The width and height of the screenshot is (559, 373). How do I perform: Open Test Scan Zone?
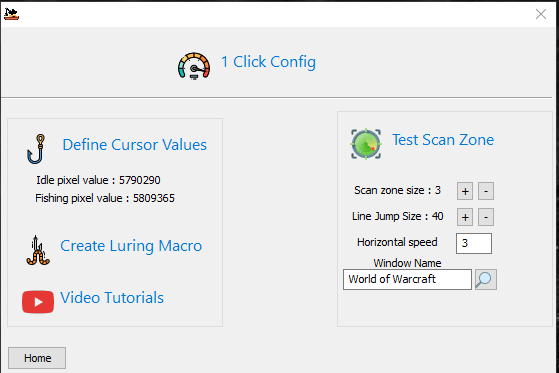coord(443,140)
